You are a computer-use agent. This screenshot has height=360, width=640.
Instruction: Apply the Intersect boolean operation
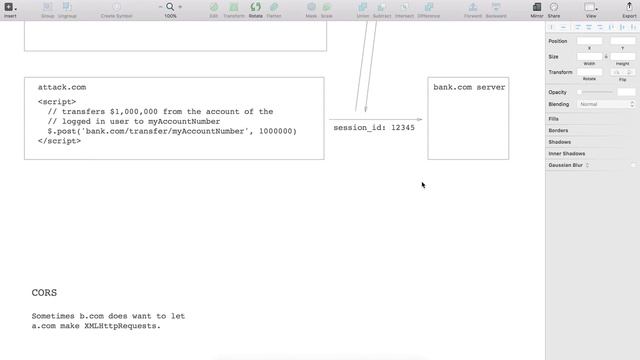[404, 7]
